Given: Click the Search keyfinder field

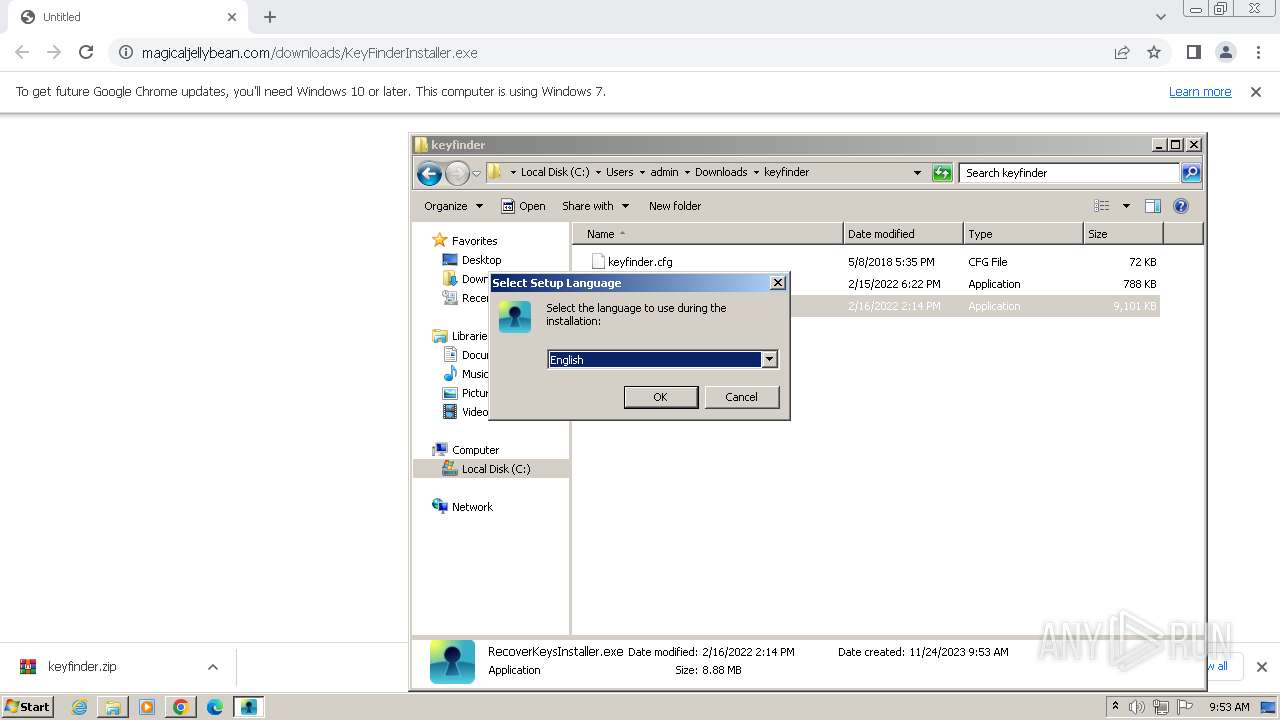Looking at the screenshot, I should pos(1070,173).
